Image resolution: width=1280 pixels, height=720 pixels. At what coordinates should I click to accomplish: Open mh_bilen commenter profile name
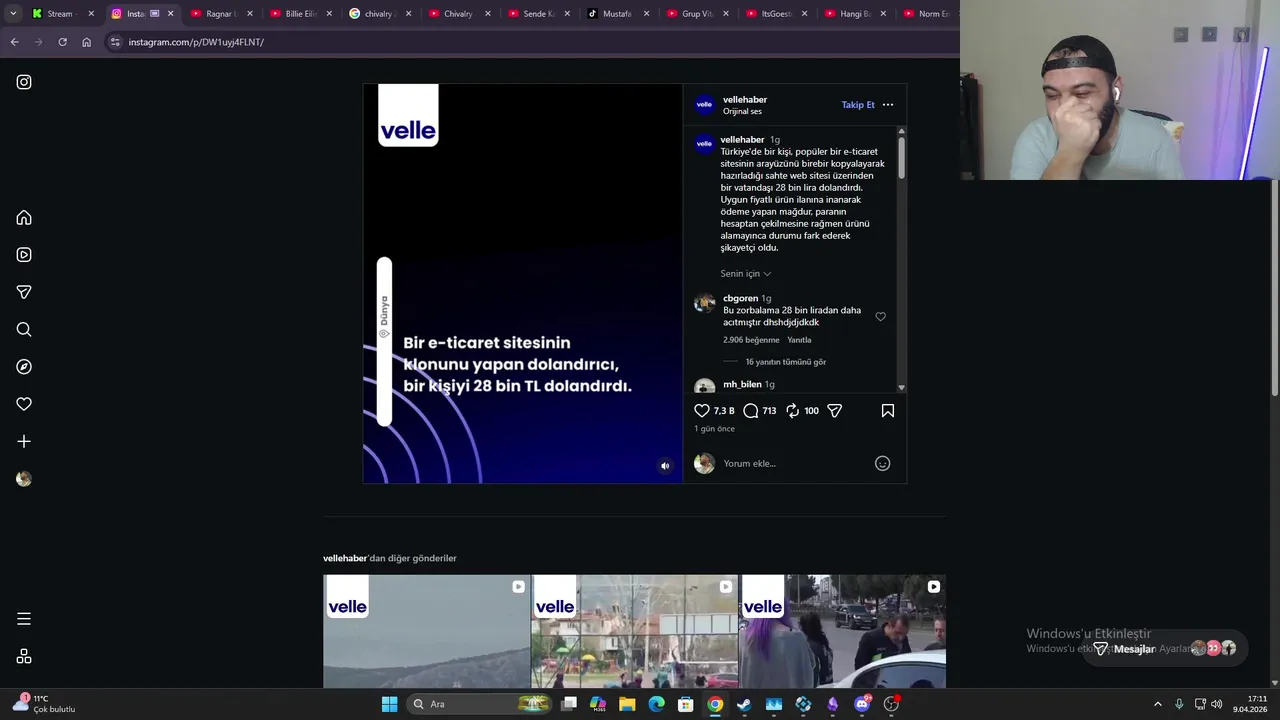pyautogui.click(x=742, y=384)
